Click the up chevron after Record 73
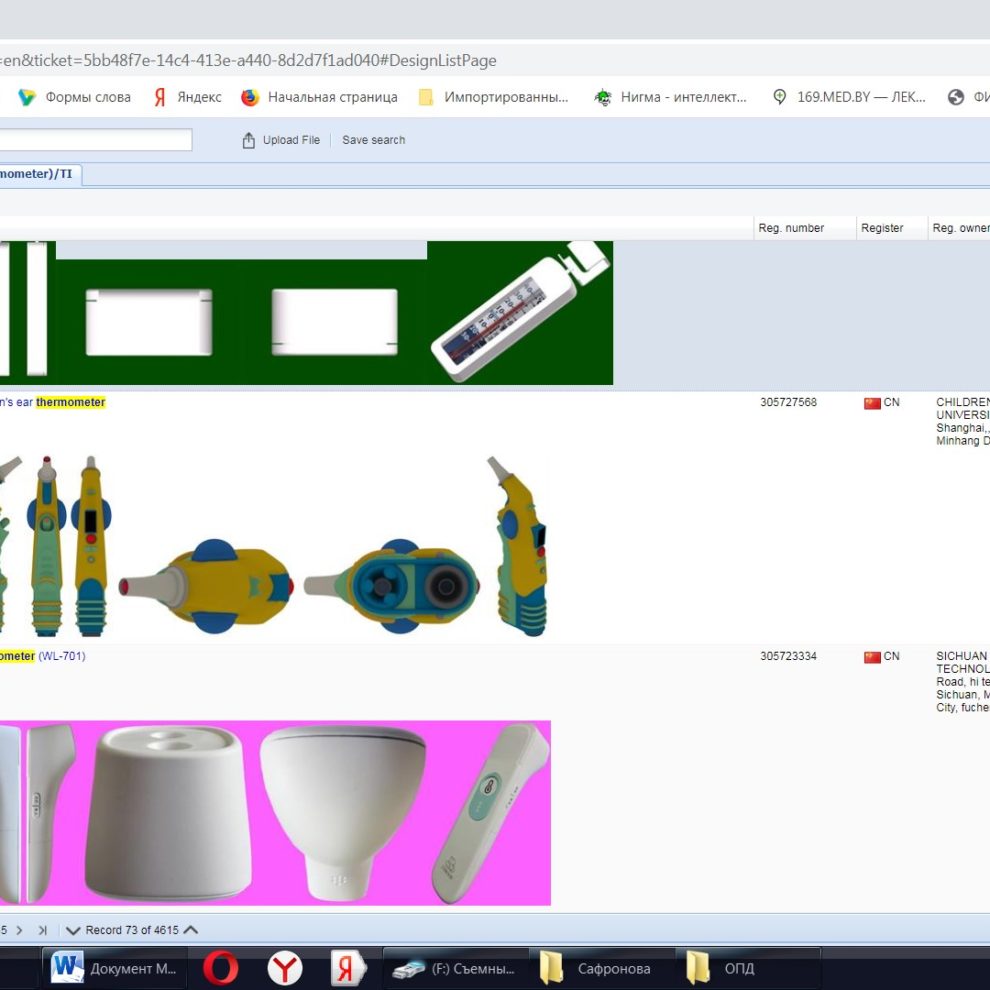The height and width of the screenshot is (990, 990). 191,930
